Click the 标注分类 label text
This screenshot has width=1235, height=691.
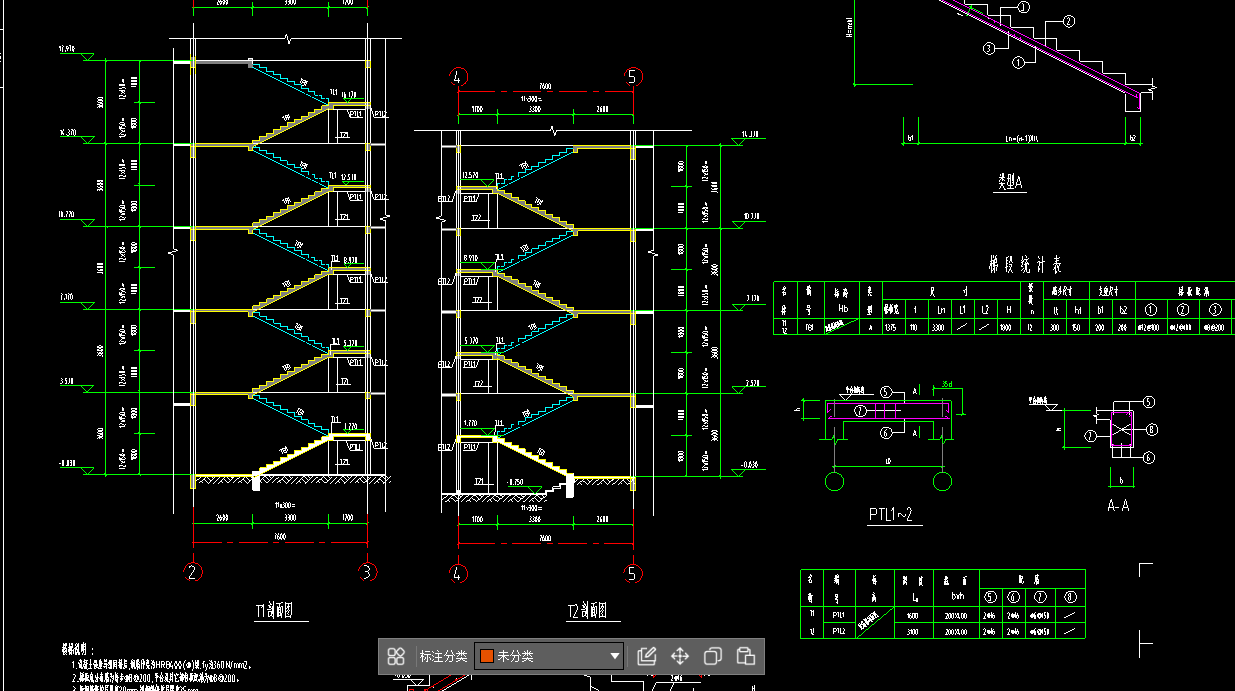tap(443, 656)
